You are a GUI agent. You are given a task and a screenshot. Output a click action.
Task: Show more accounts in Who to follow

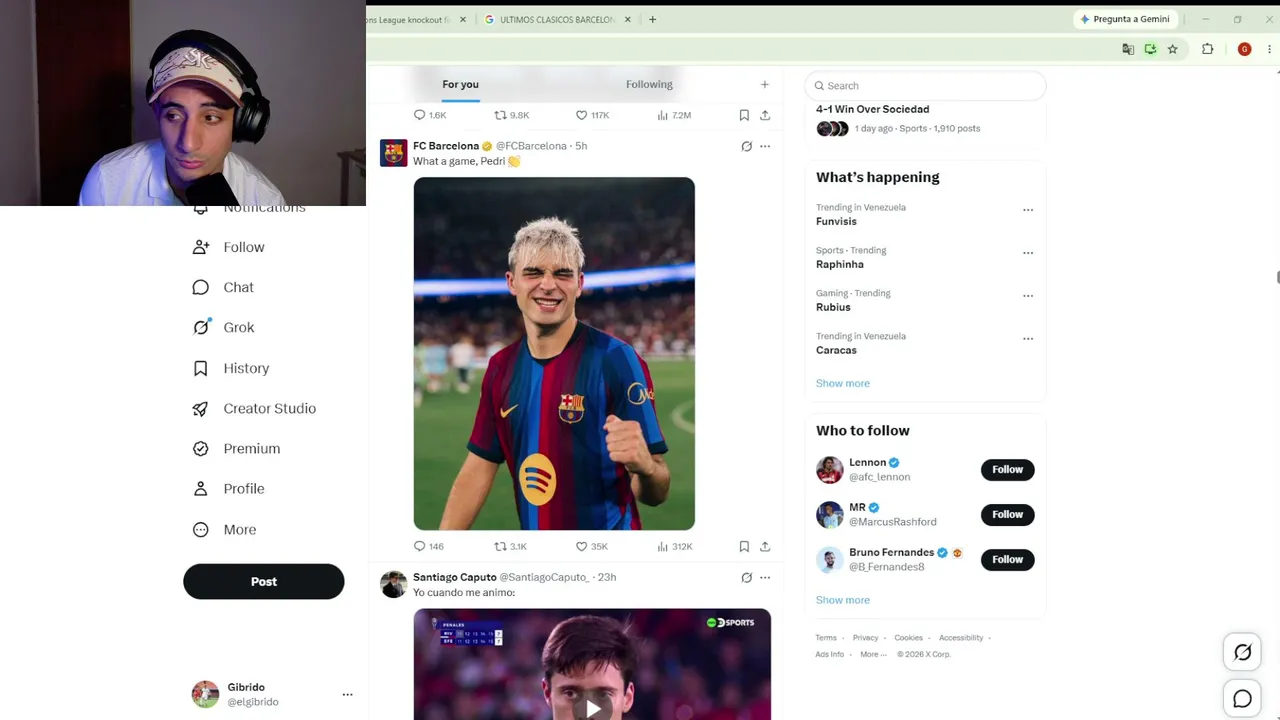(x=843, y=600)
